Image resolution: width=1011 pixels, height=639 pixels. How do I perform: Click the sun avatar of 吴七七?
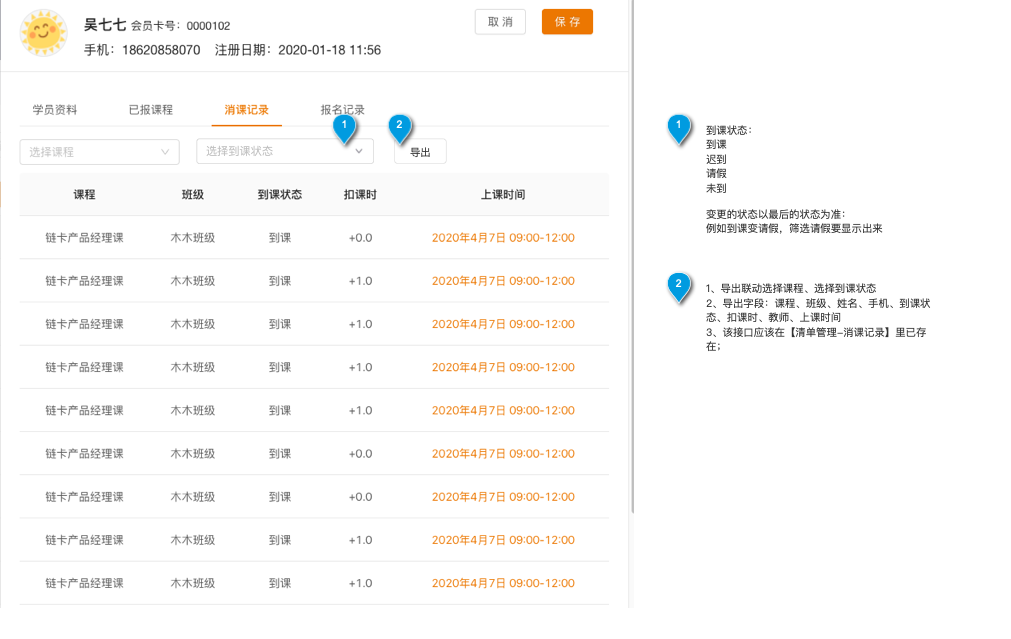(44, 33)
